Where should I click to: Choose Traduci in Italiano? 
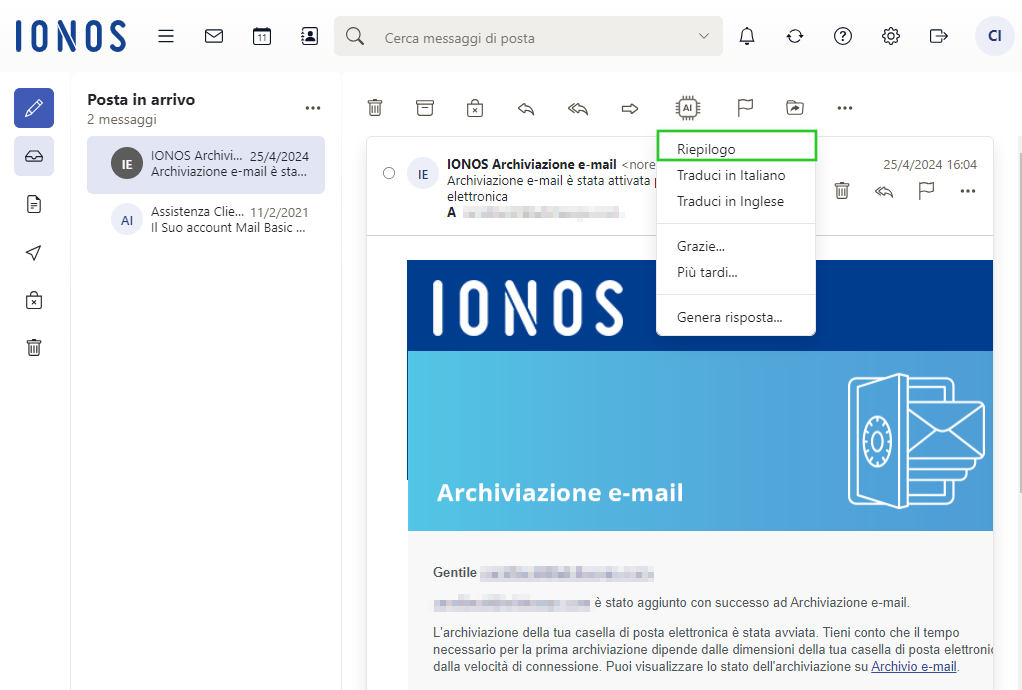737,175
